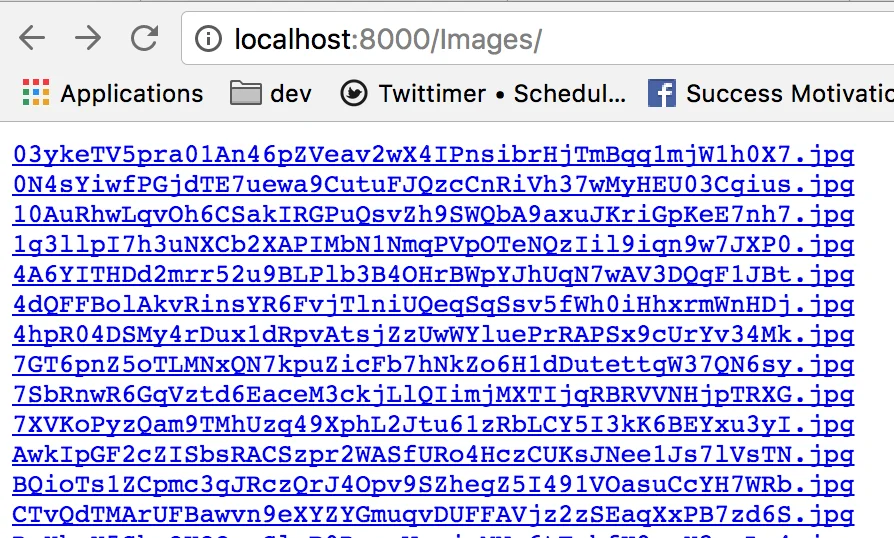Open the image link starting with 4dQFFBolAkvRins
Viewport: 894px width, 538px height.
pyautogui.click(x=433, y=305)
